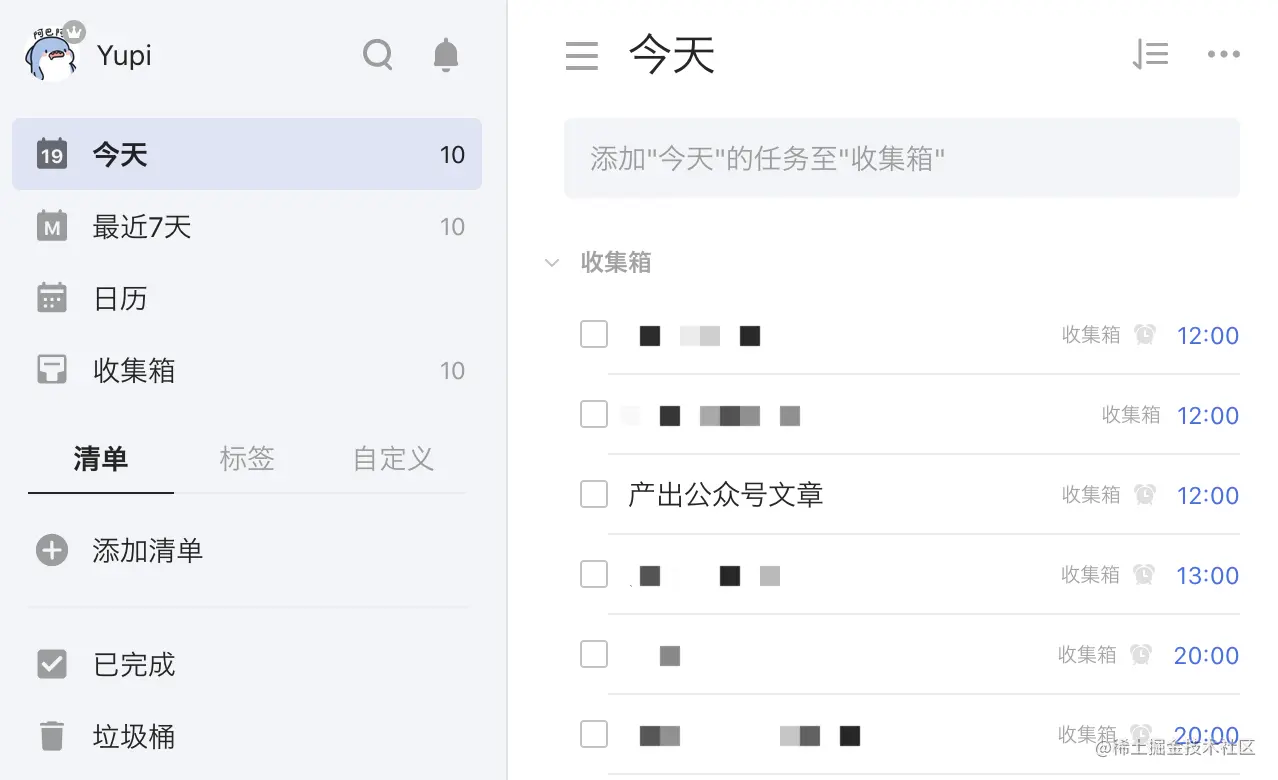Open 垃圾桶 trash in sidebar

point(247,736)
